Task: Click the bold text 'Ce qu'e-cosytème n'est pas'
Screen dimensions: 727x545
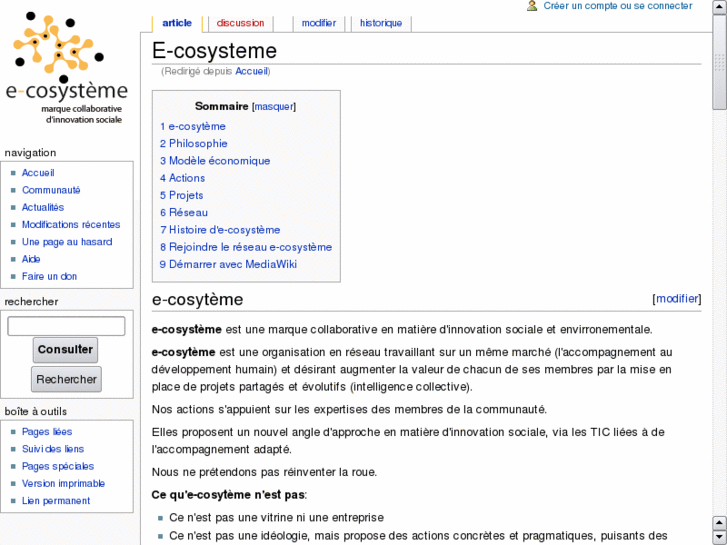Action: tap(228, 495)
